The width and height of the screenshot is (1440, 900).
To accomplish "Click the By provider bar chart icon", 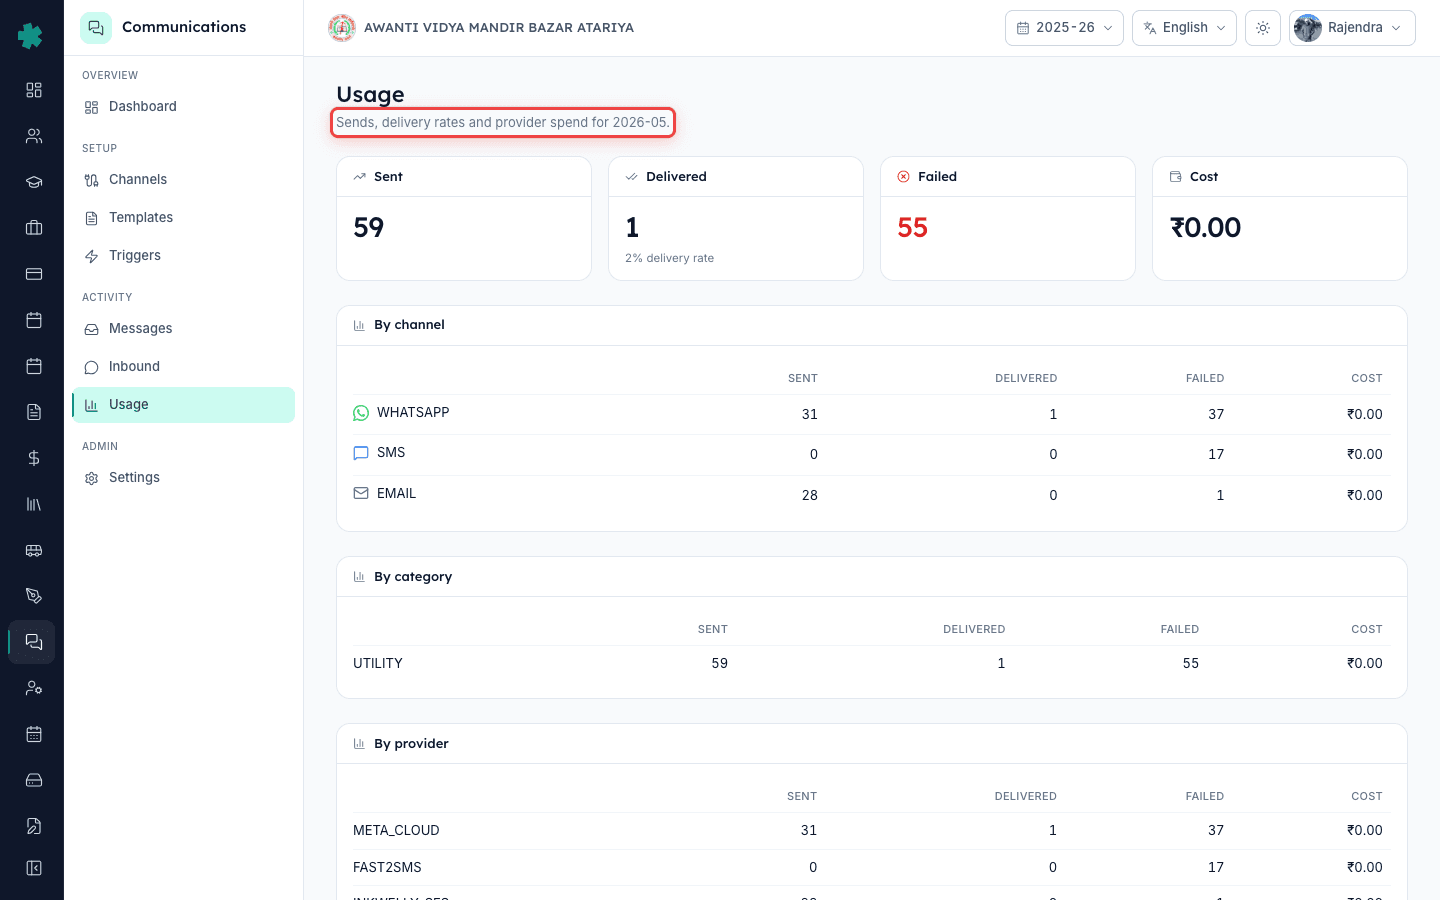I will tap(360, 744).
